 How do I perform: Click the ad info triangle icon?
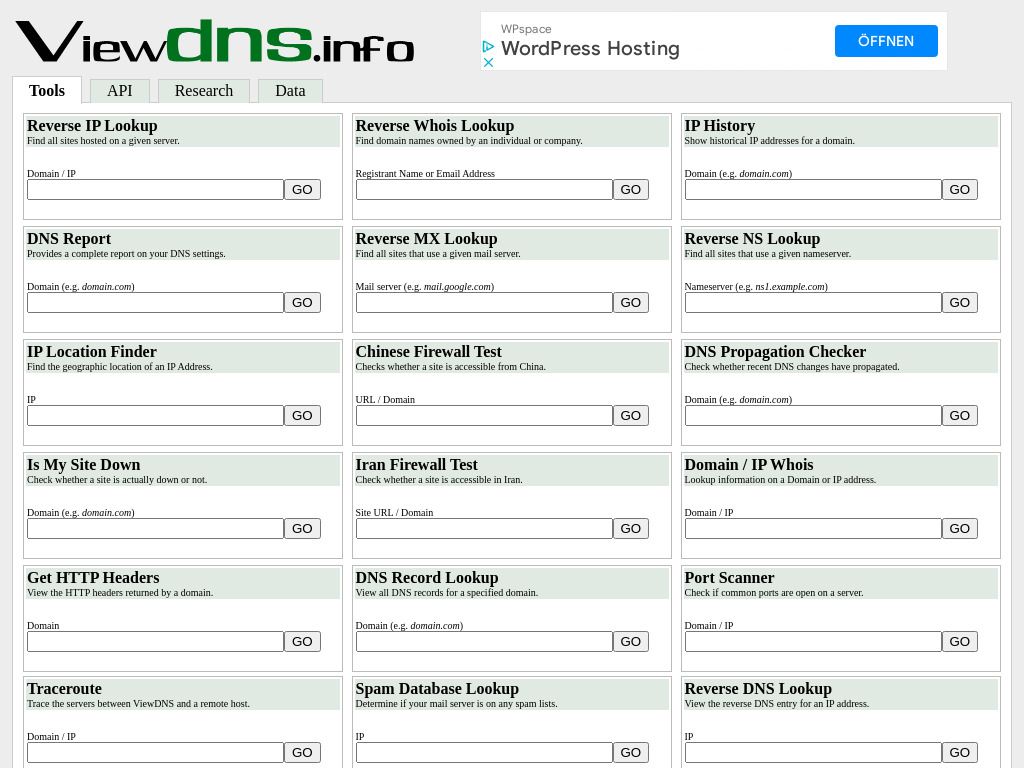click(488, 46)
